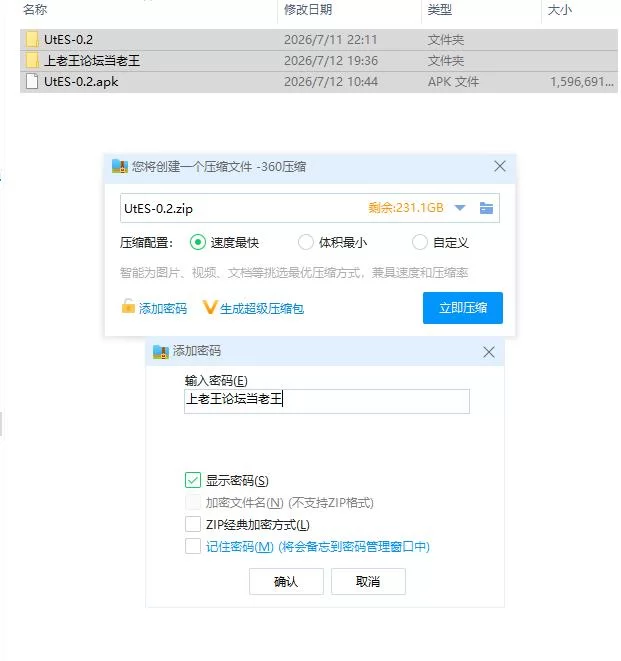621x661 pixels.
Task: Cancel with the 取消 button
Action: (x=368, y=582)
